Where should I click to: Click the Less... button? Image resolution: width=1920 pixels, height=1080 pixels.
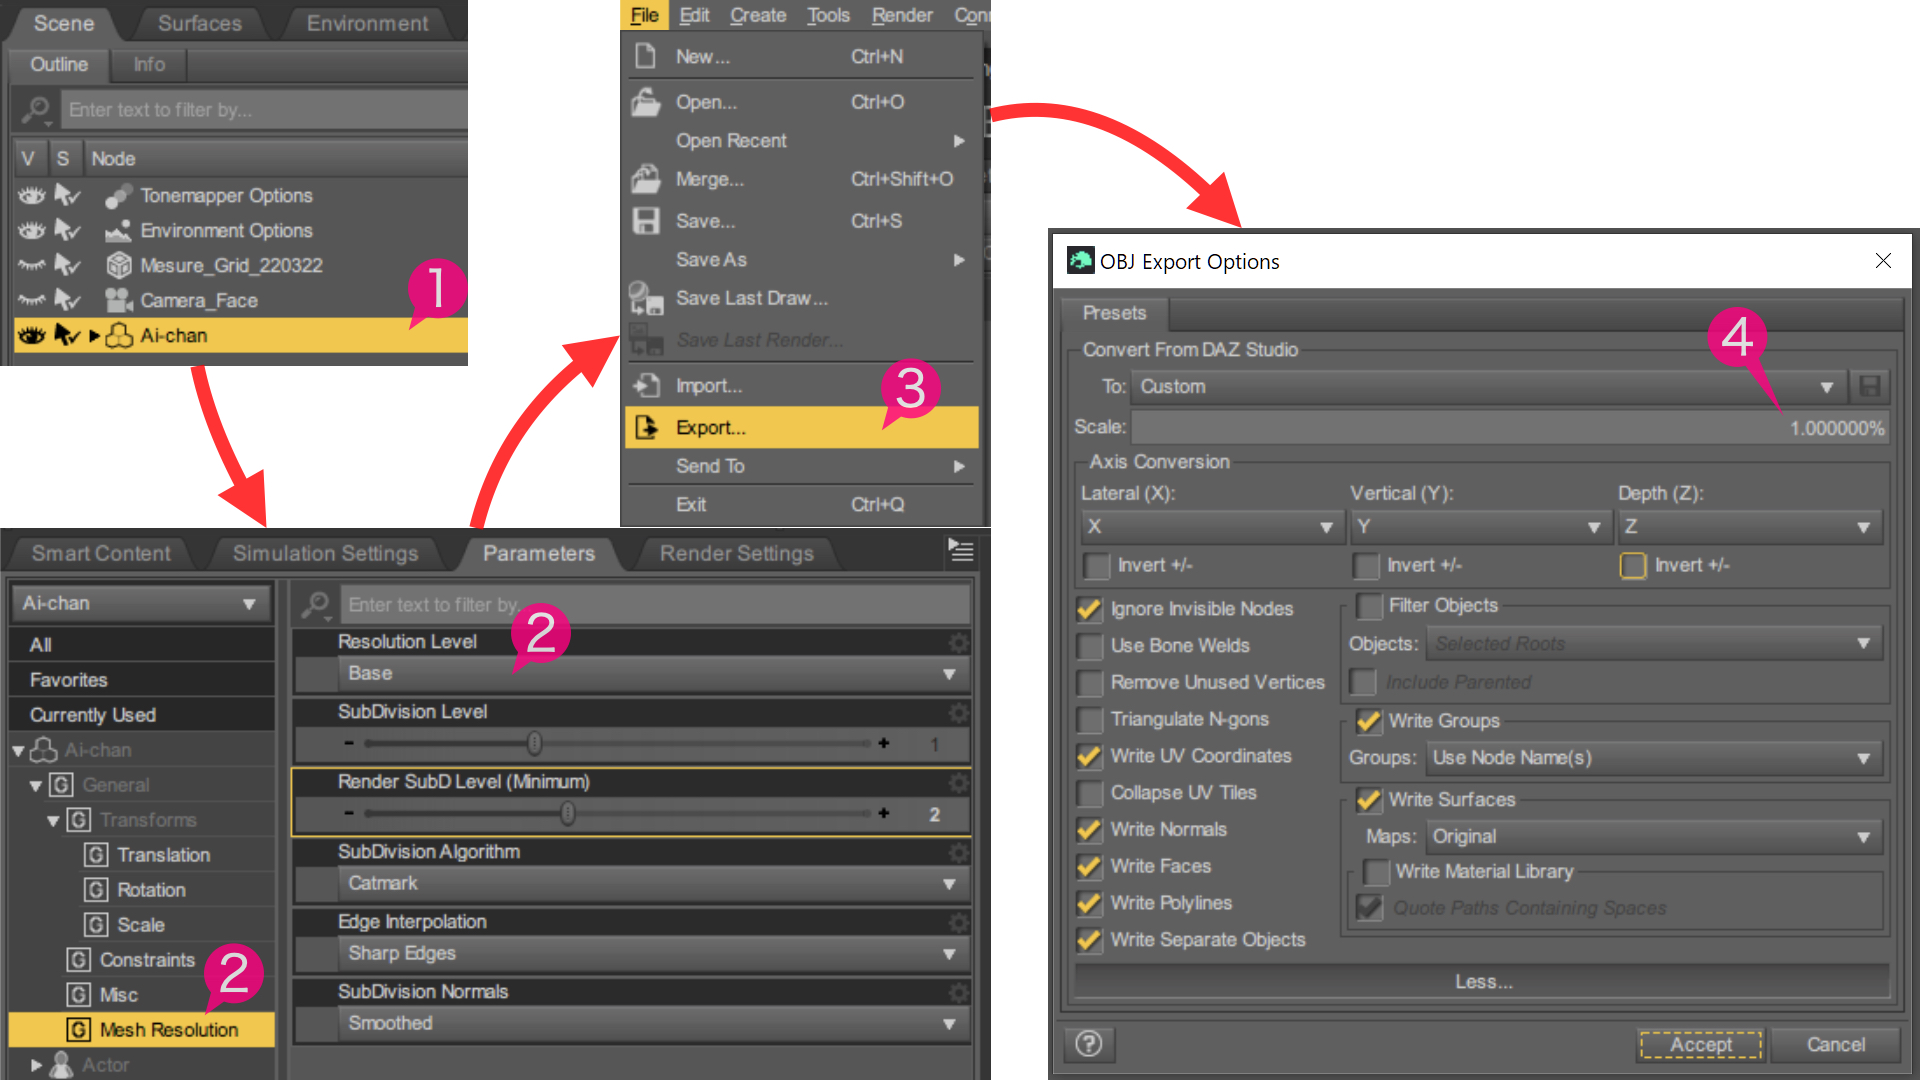(1483, 982)
